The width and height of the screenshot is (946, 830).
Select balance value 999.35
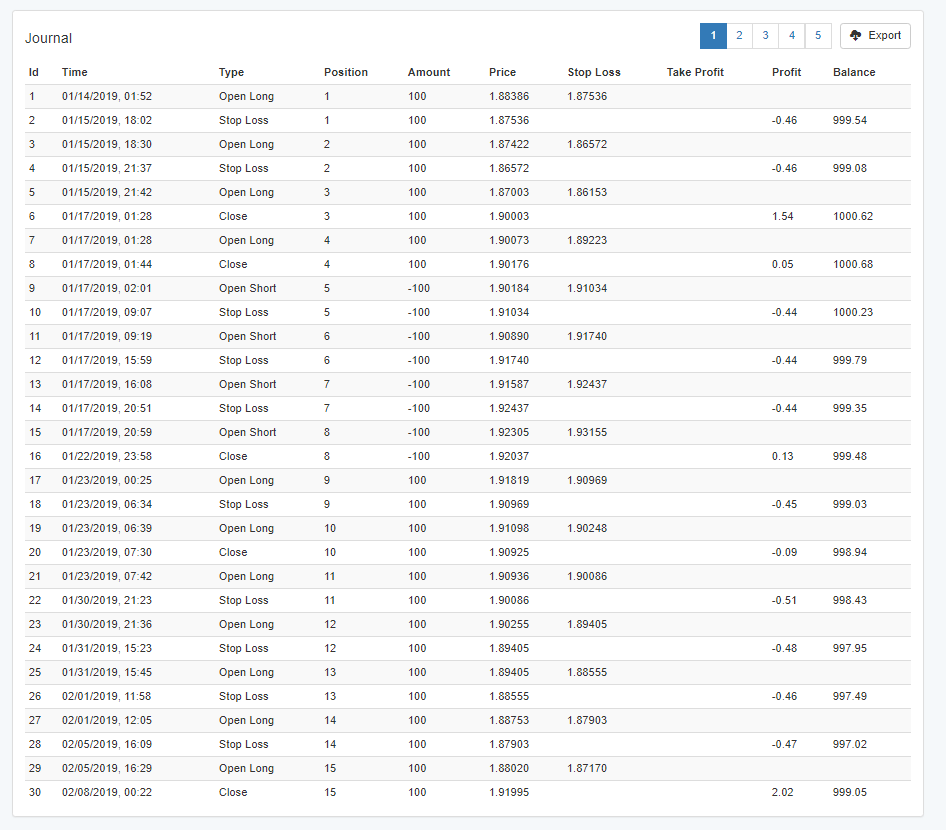[x=850, y=408]
